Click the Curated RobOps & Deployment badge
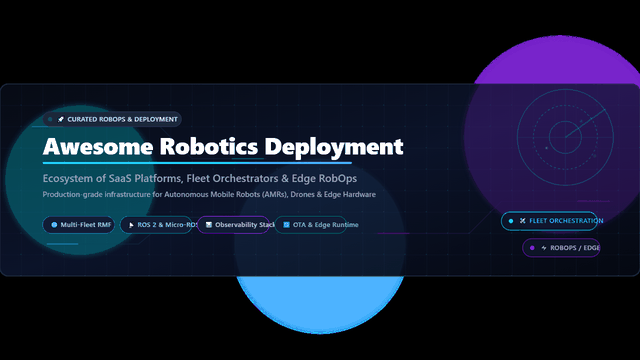This screenshot has width=640, height=360. point(112,119)
